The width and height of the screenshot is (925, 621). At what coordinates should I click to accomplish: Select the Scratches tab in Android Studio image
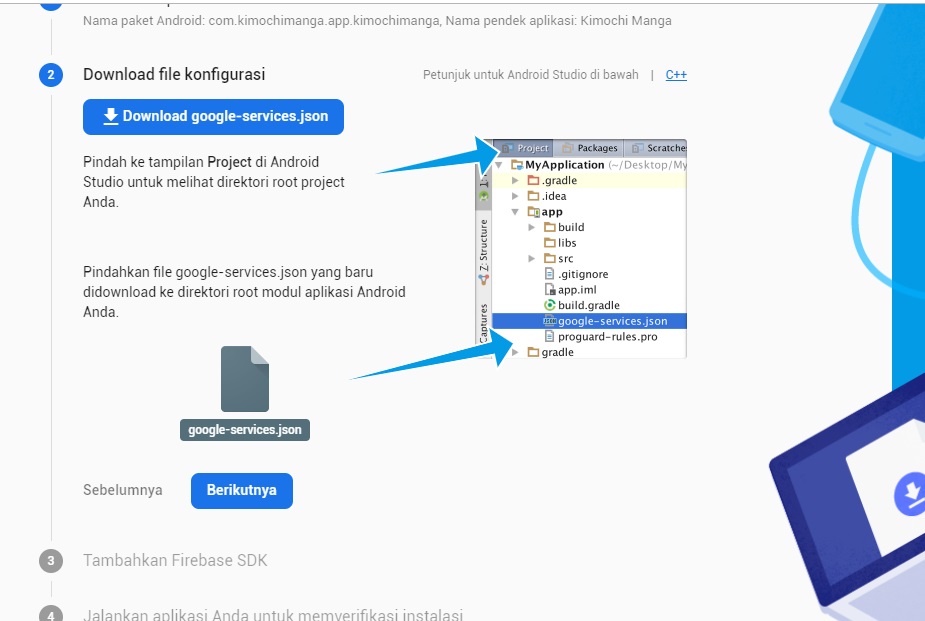tap(656, 148)
